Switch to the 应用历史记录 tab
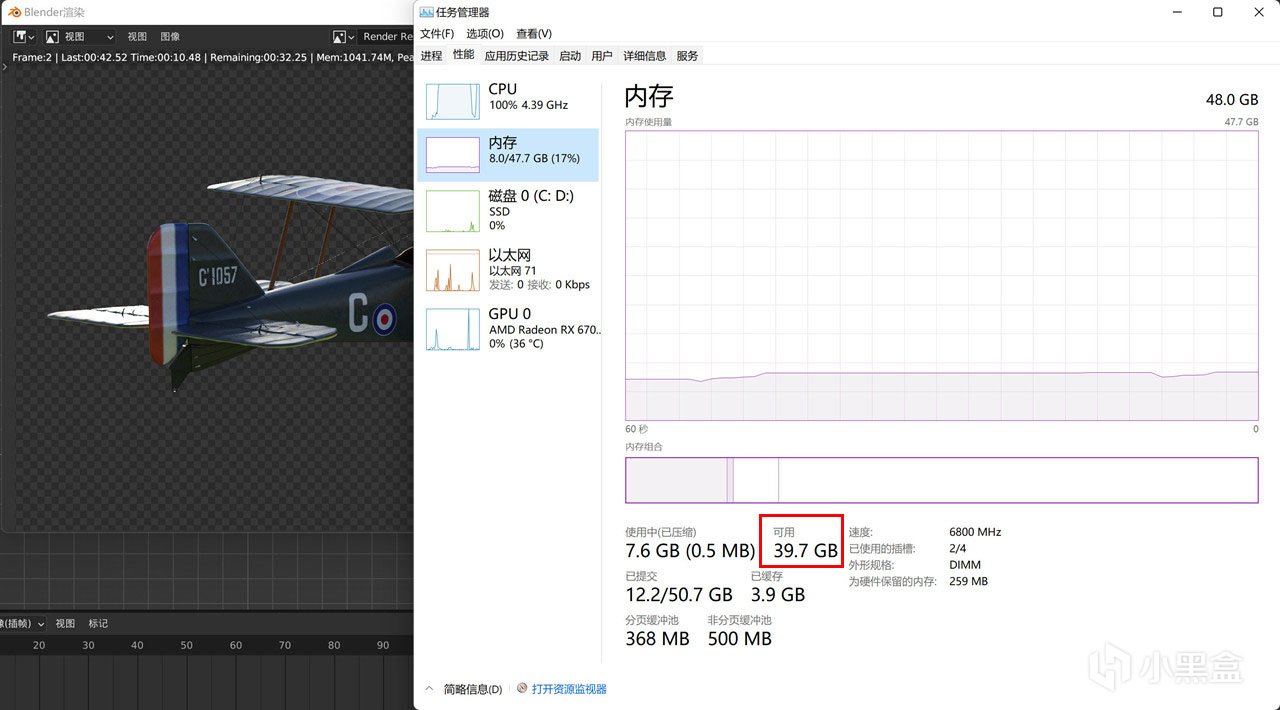Image resolution: width=1280 pixels, height=710 pixels. 517,56
